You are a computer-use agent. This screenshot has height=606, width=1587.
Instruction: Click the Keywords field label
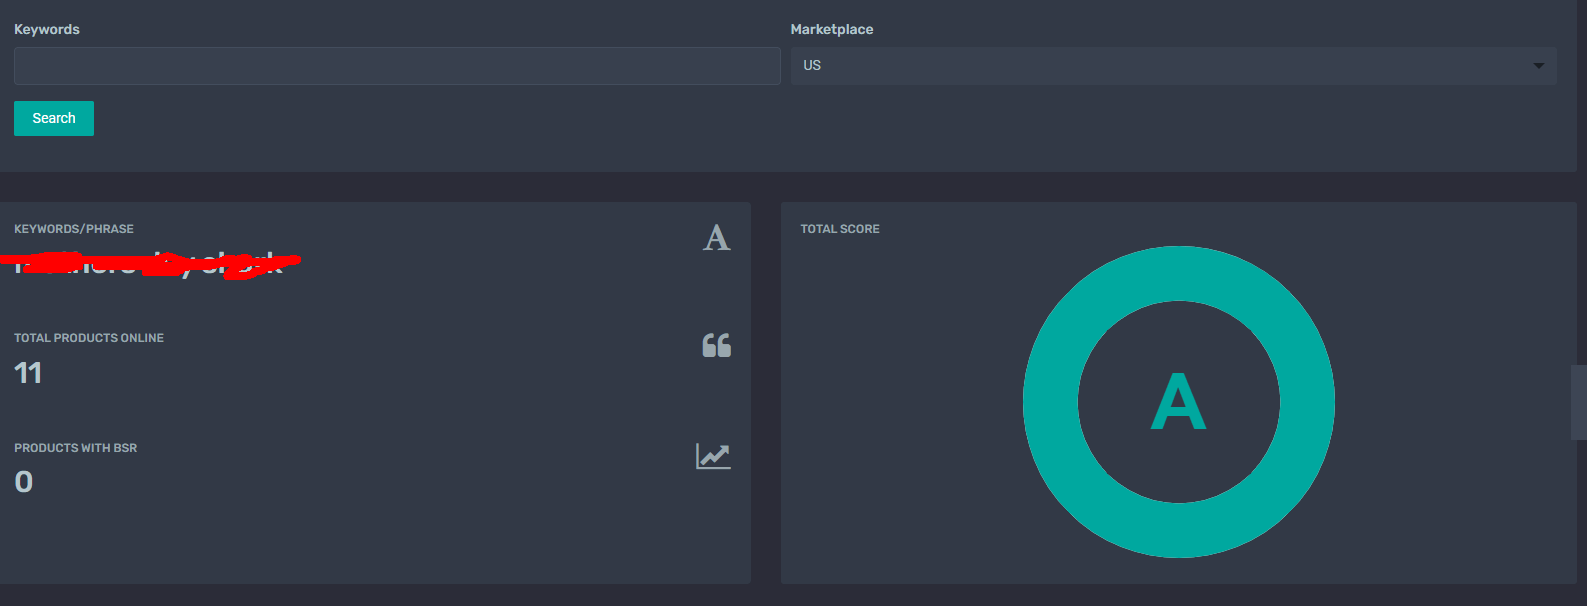pyautogui.click(x=47, y=29)
